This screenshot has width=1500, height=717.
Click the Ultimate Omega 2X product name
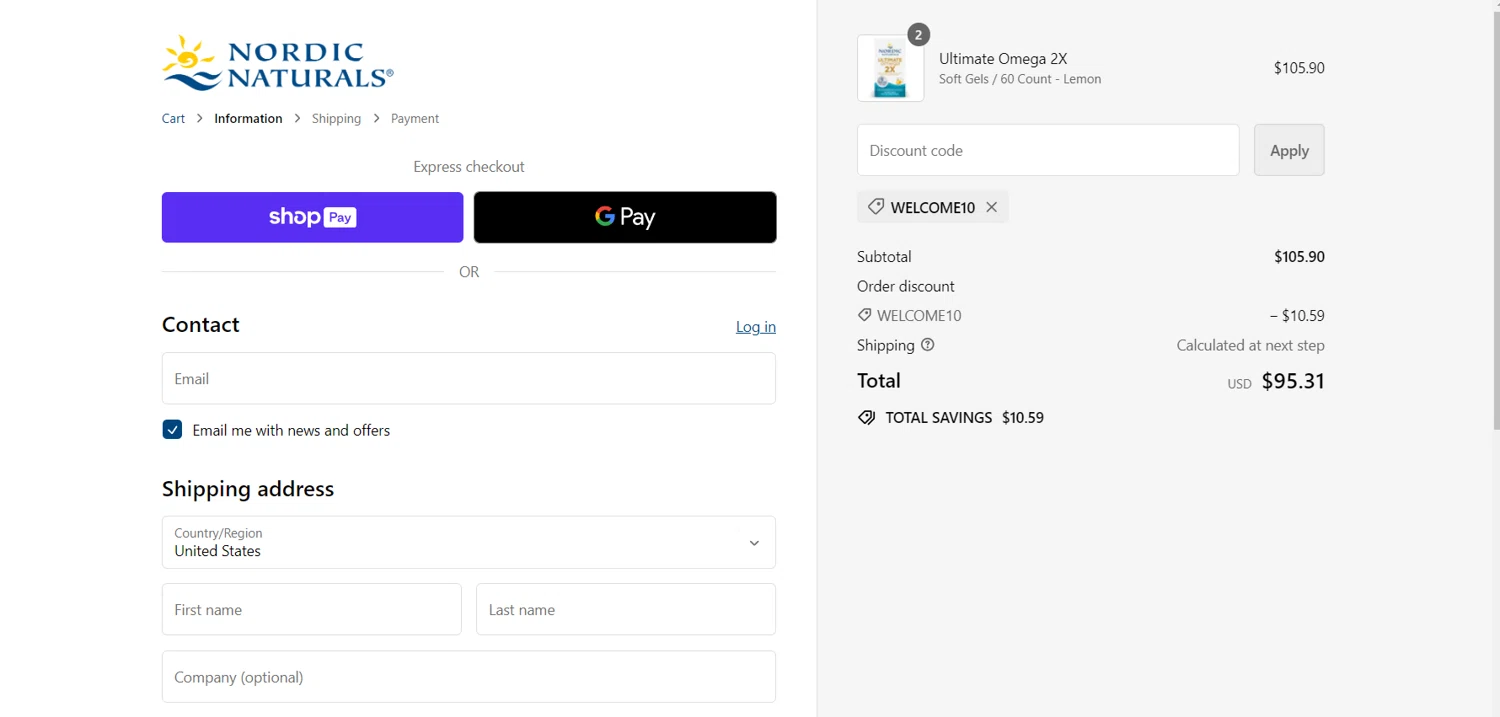pyautogui.click(x=1003, y=59)
